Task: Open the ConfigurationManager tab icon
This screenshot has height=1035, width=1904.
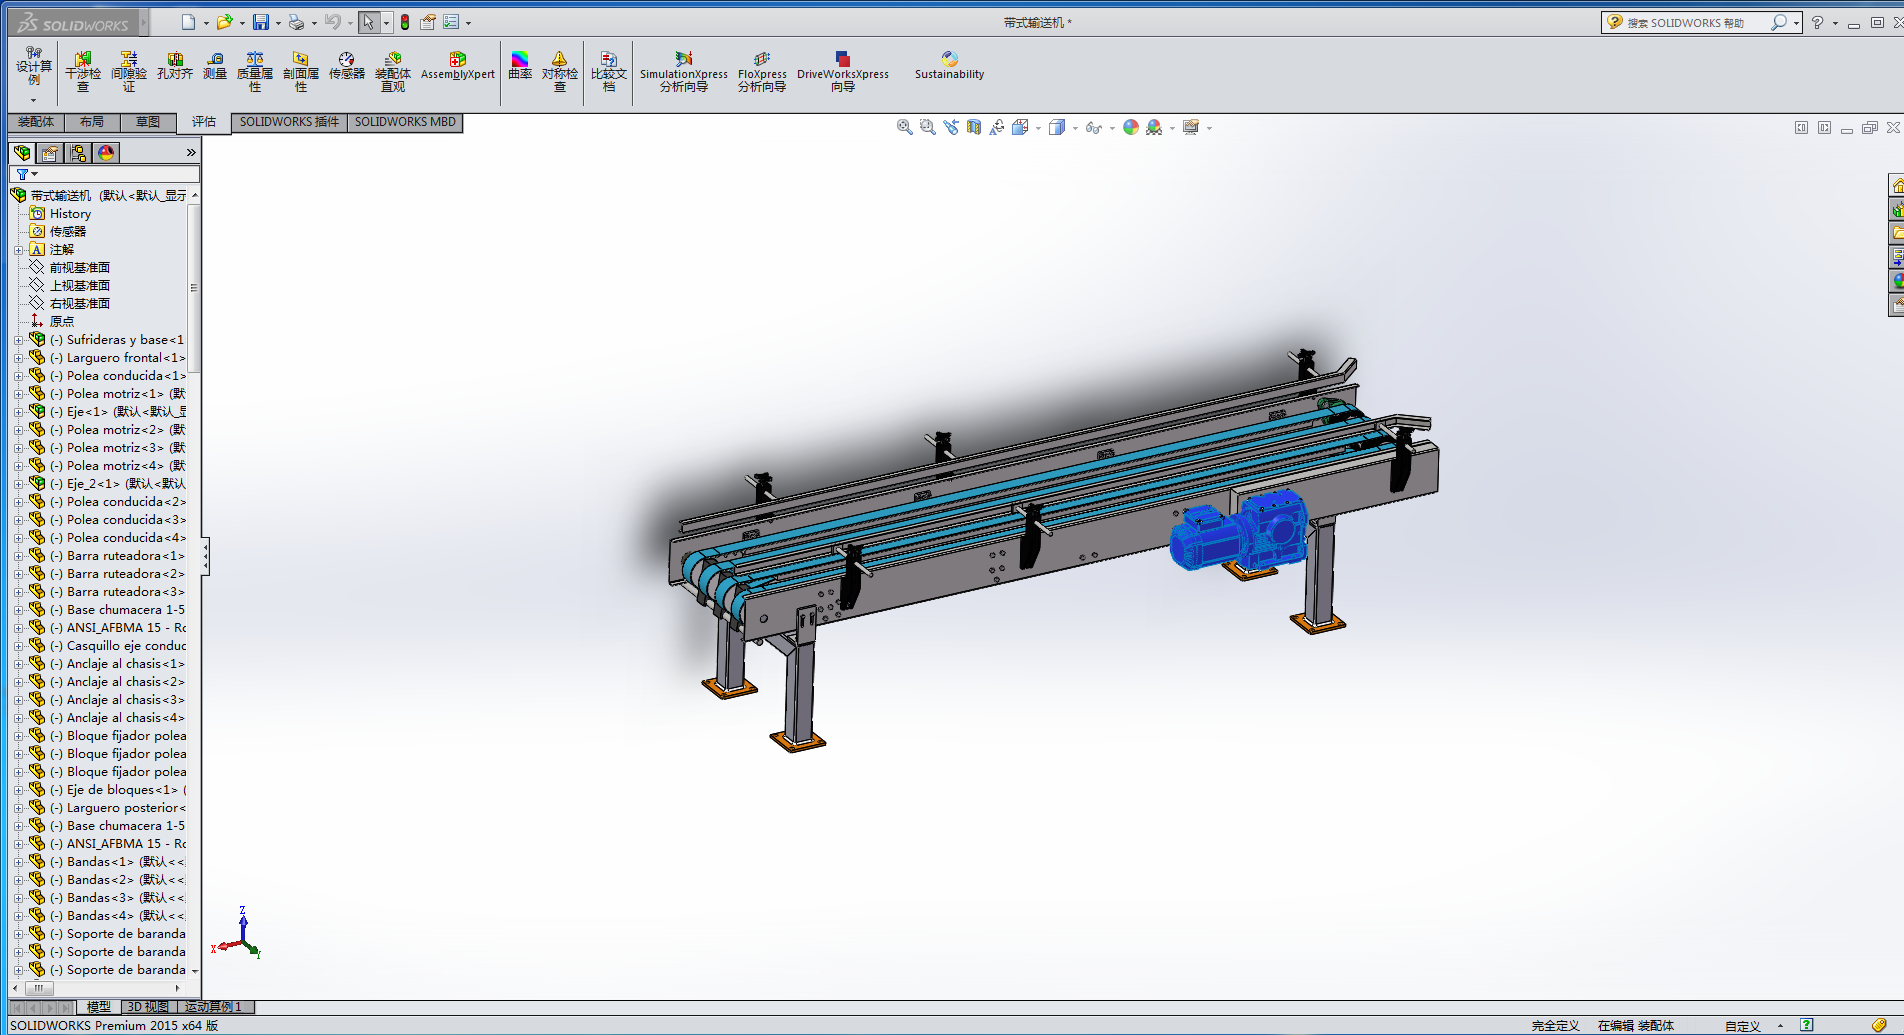Action: coord(78,153)
